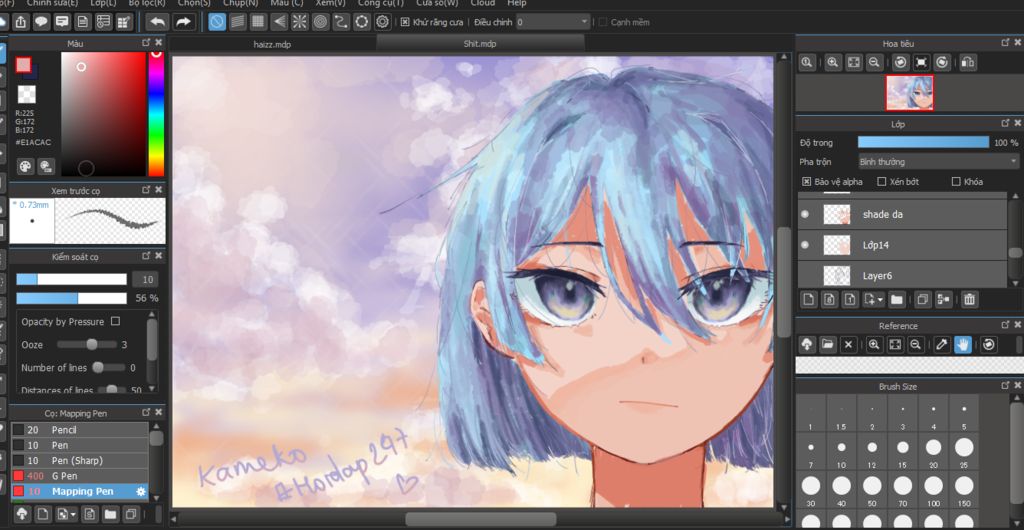The width and height of the screenshot is (1024, 530).
Task: Enable Khóa lock checkbox
Action: coord(956,181)
